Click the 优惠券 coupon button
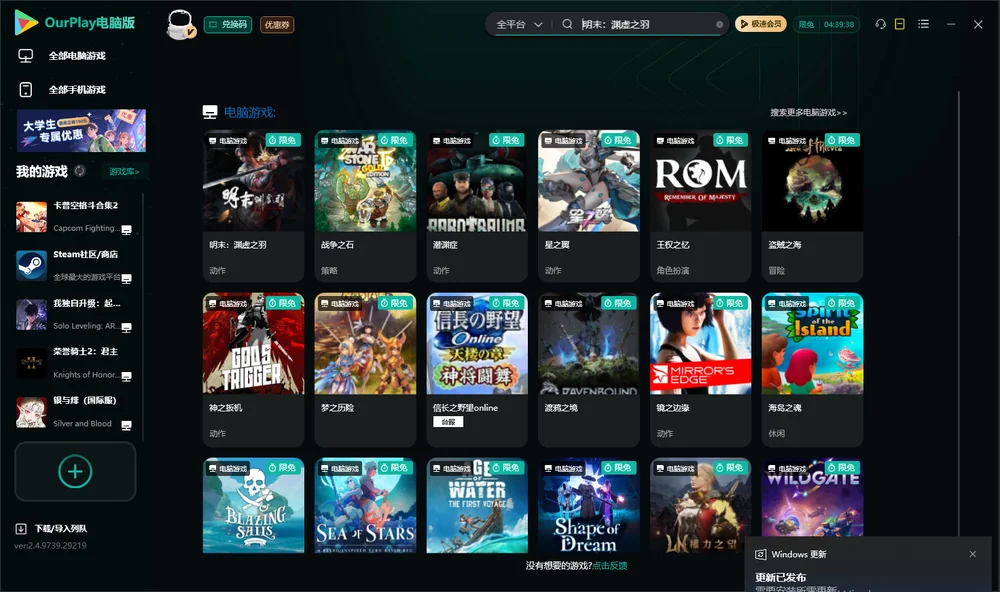The image size is (1000, 592). coord(277,24)
